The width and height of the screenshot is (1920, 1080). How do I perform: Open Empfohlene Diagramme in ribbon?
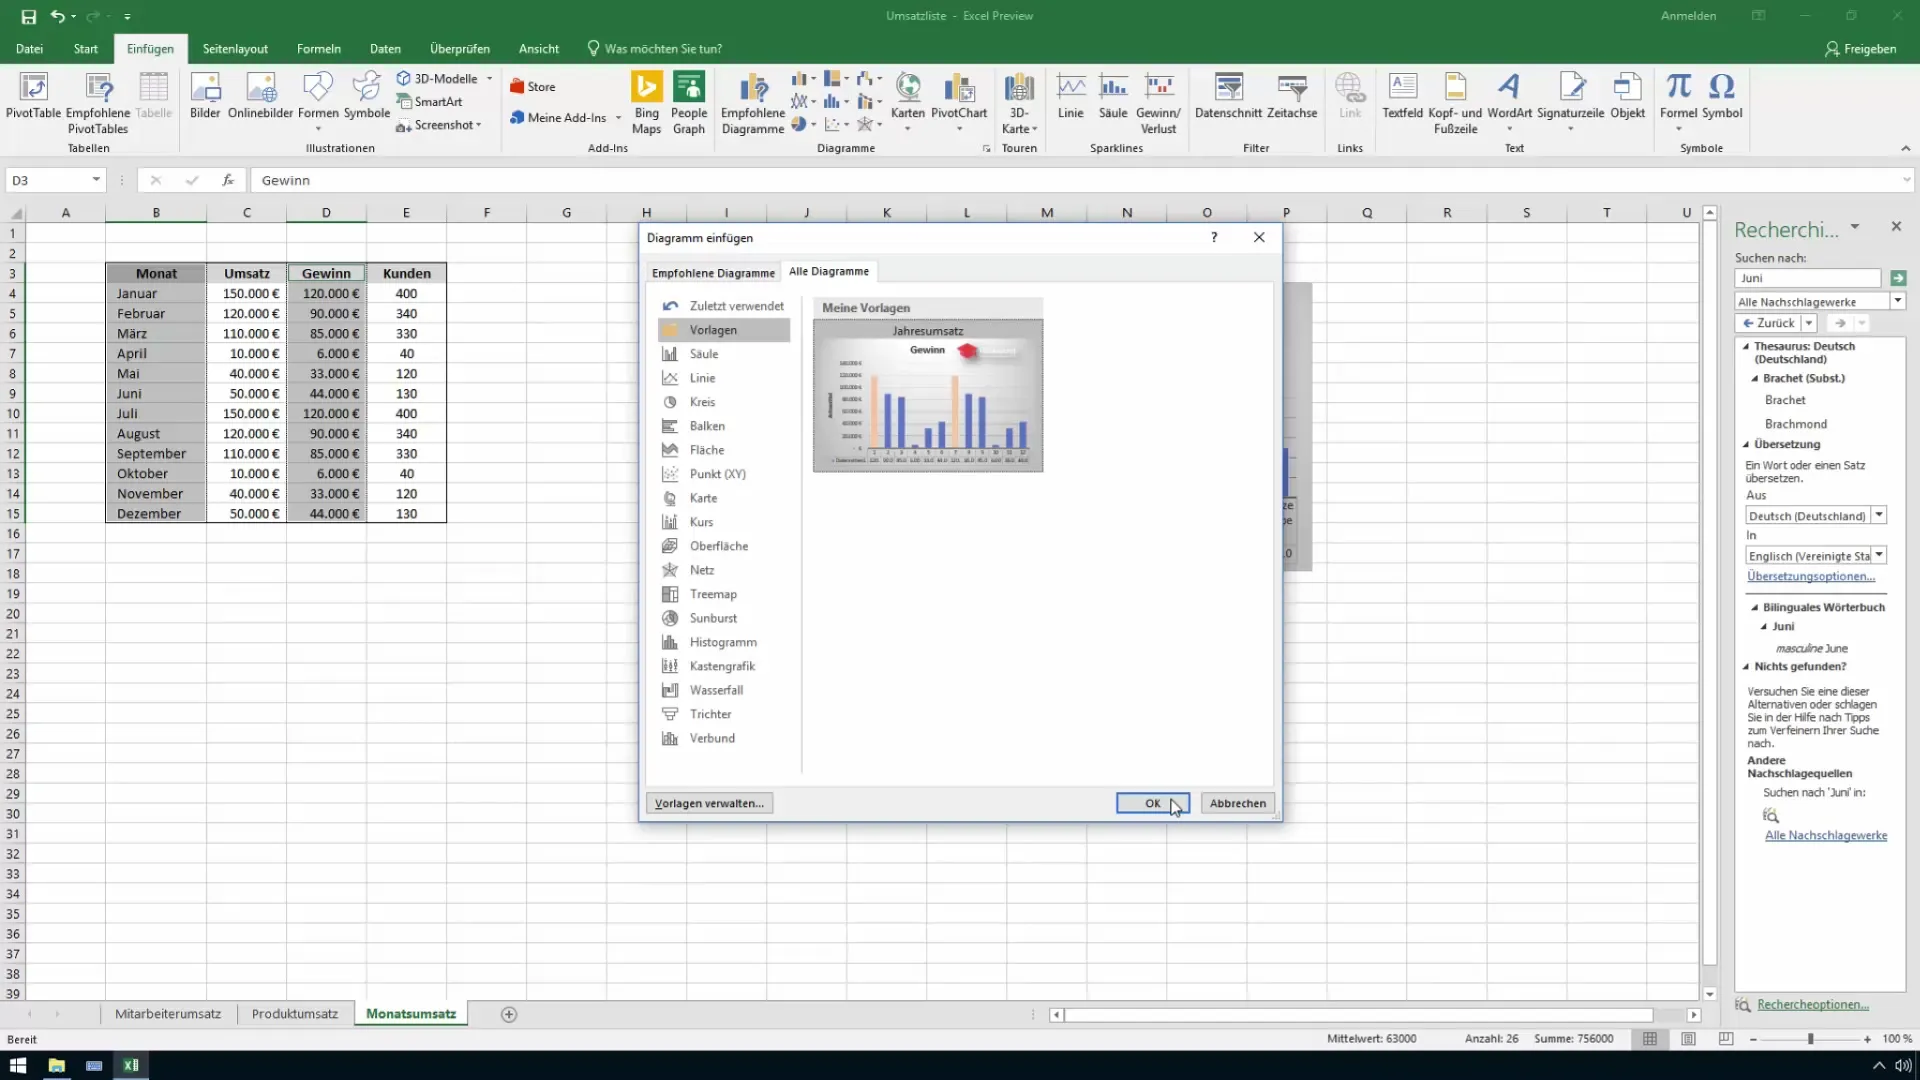coord(753,102)
